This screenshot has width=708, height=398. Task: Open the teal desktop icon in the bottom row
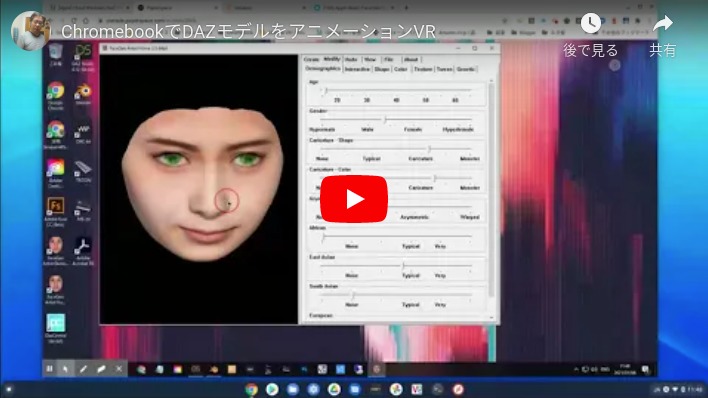tap(56, 328)
